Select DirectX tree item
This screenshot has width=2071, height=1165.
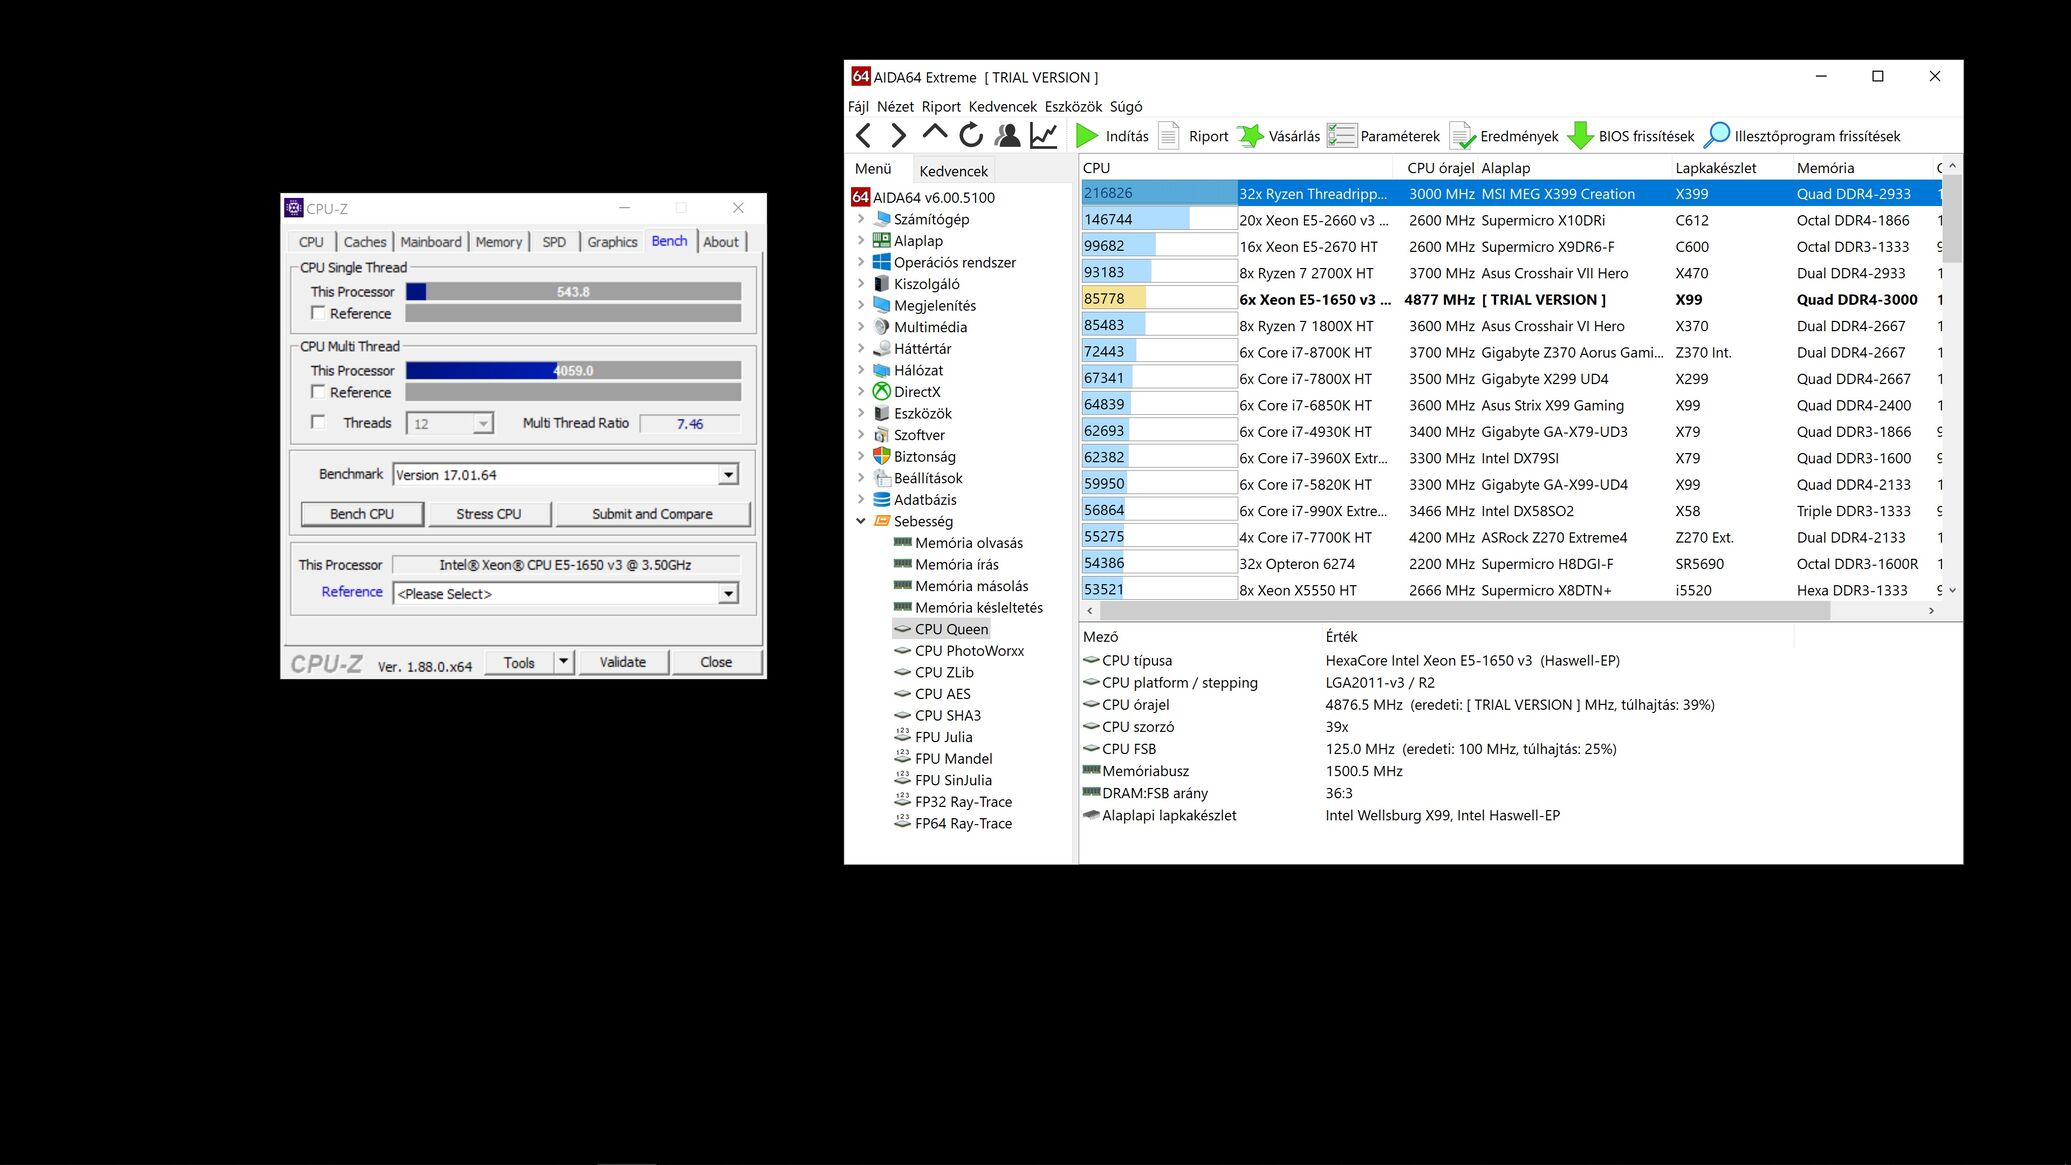[917, 392]
